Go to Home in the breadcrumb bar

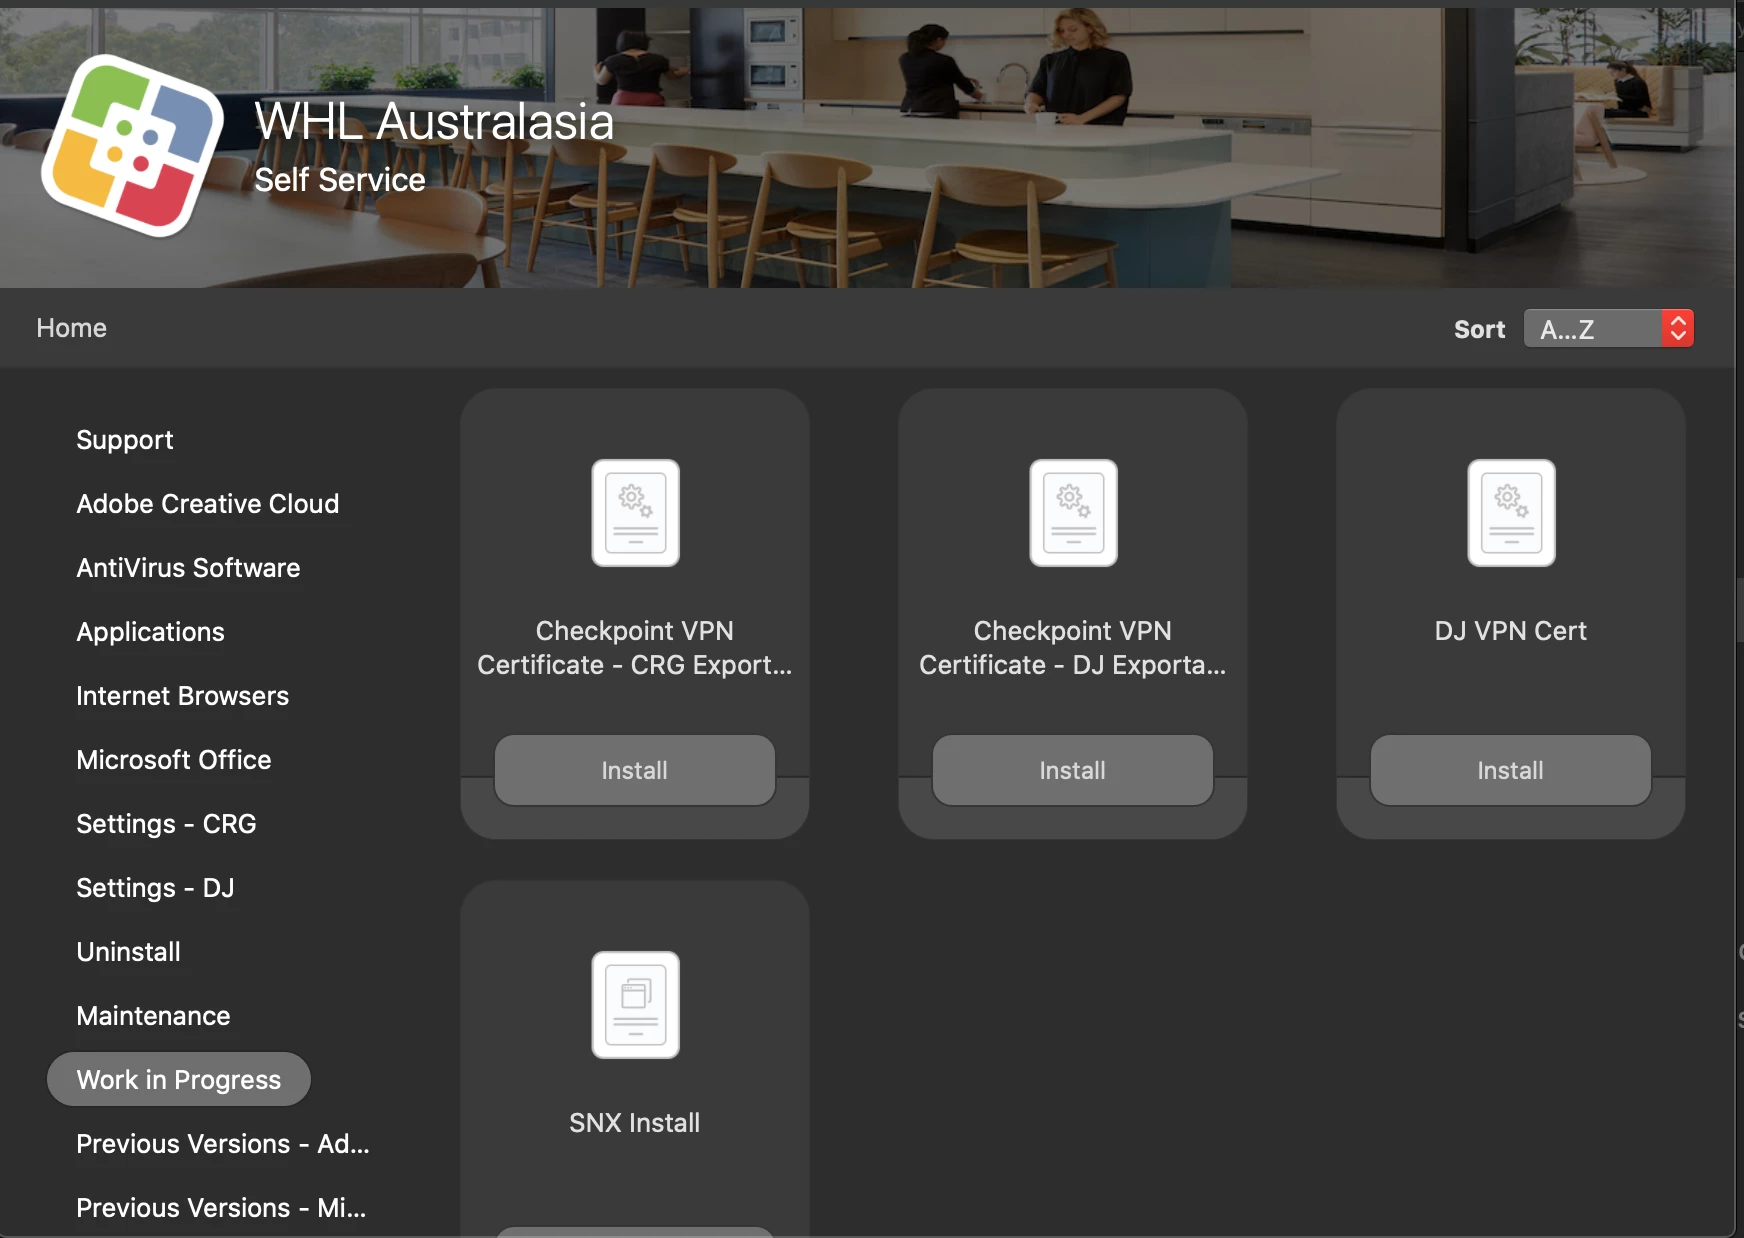pos(71,328)
